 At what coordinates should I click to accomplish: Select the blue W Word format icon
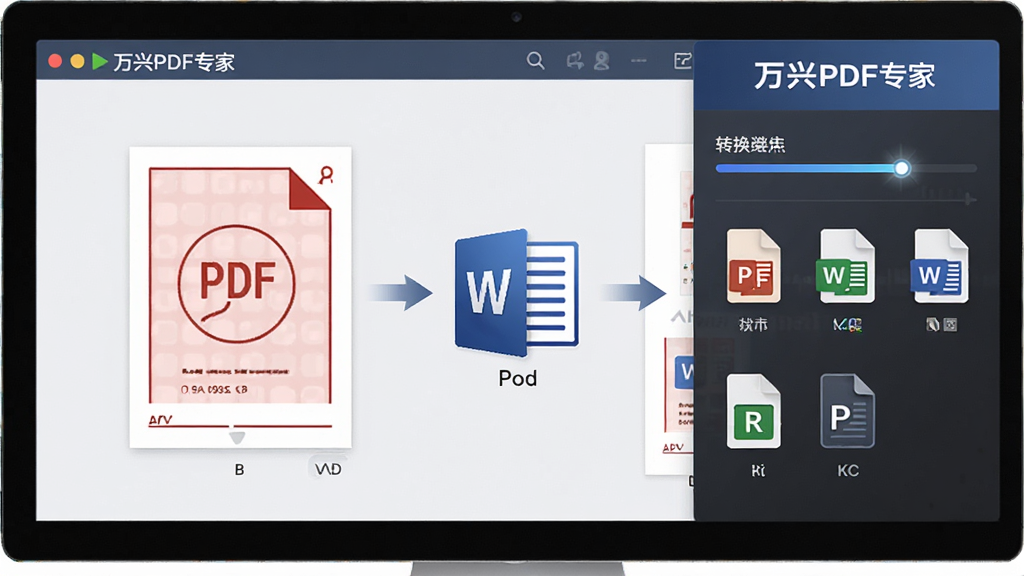tap(939, 266)
